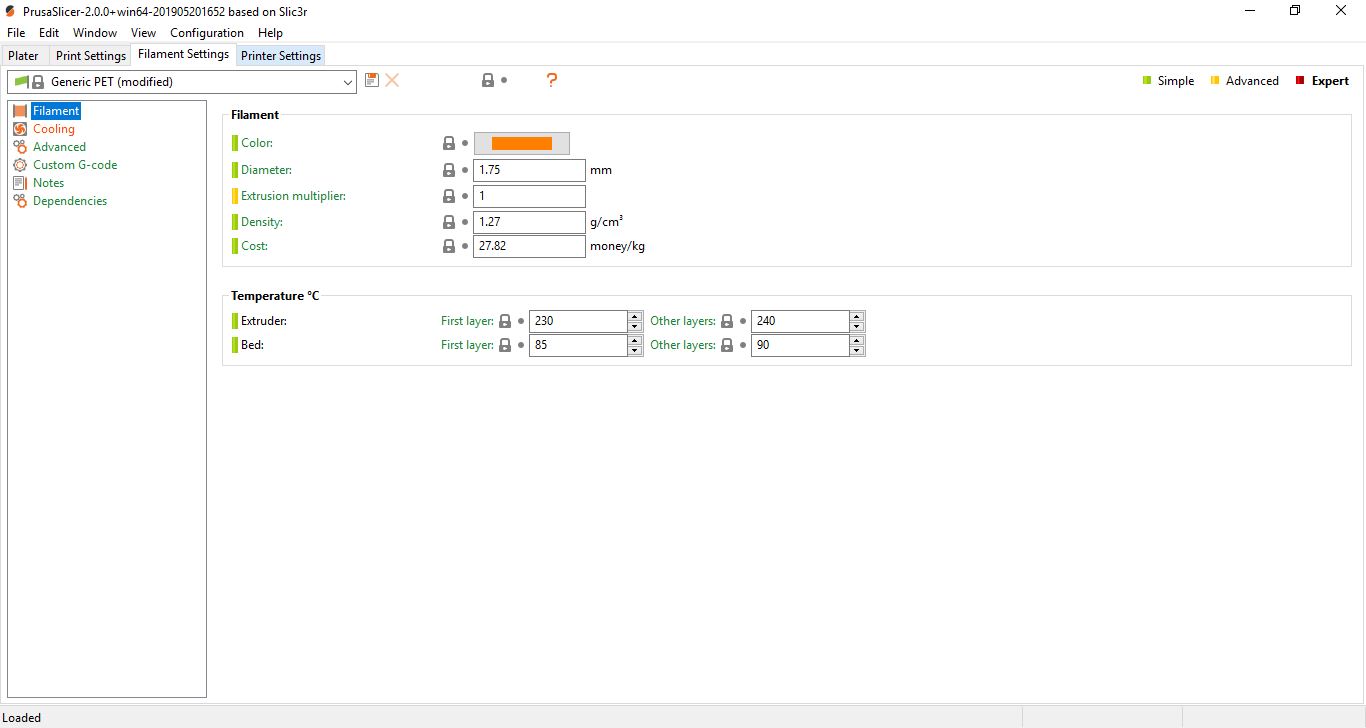Click the lock icon in the Density row
This screenshot has height=728, width=1366.
pos(449,222)
